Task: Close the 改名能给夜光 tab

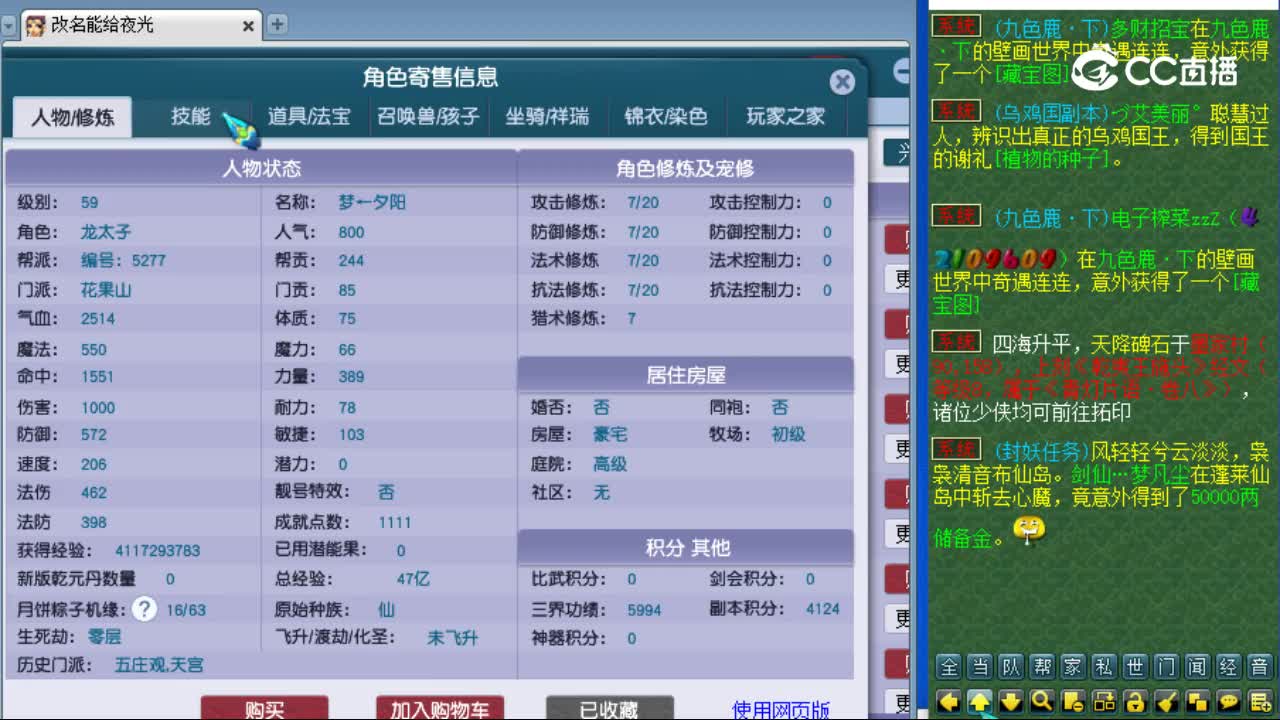Action: coord(248,26)
